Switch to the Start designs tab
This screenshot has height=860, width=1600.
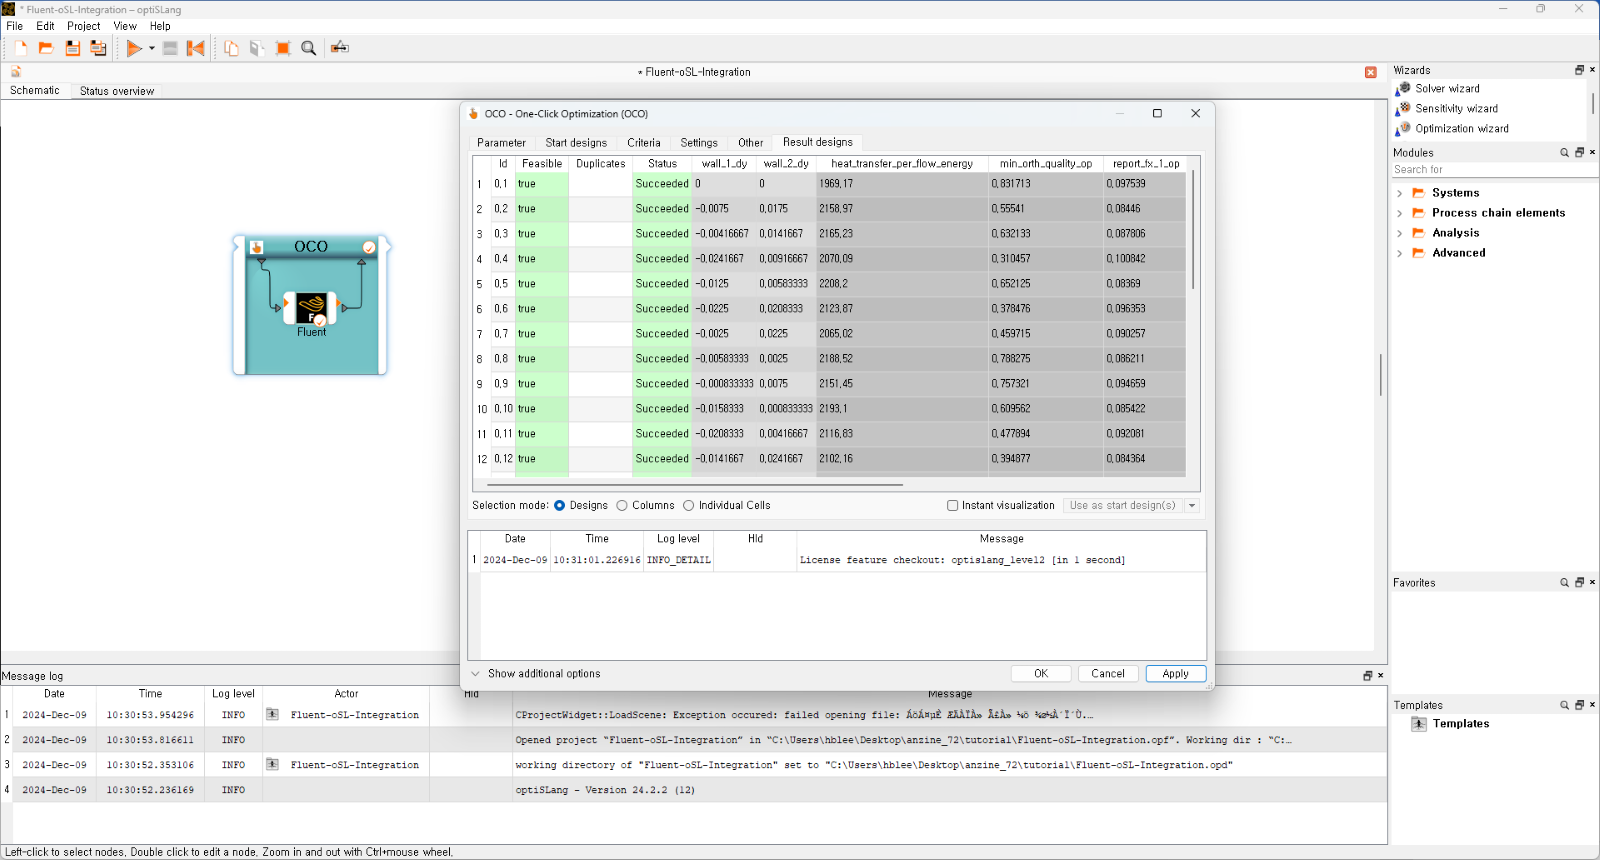click(x=576, y=143)
